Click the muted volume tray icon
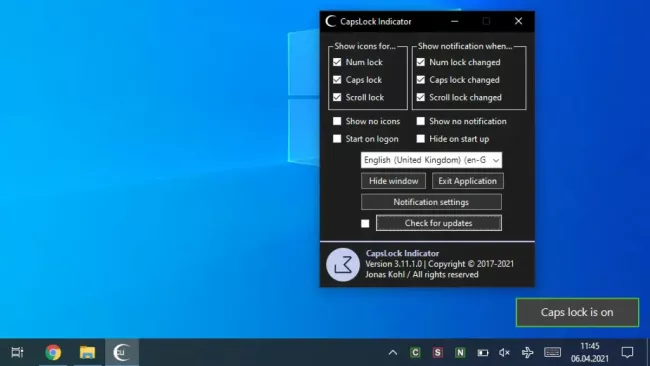The width and height of the screenshot is (650, 366). 504,353
